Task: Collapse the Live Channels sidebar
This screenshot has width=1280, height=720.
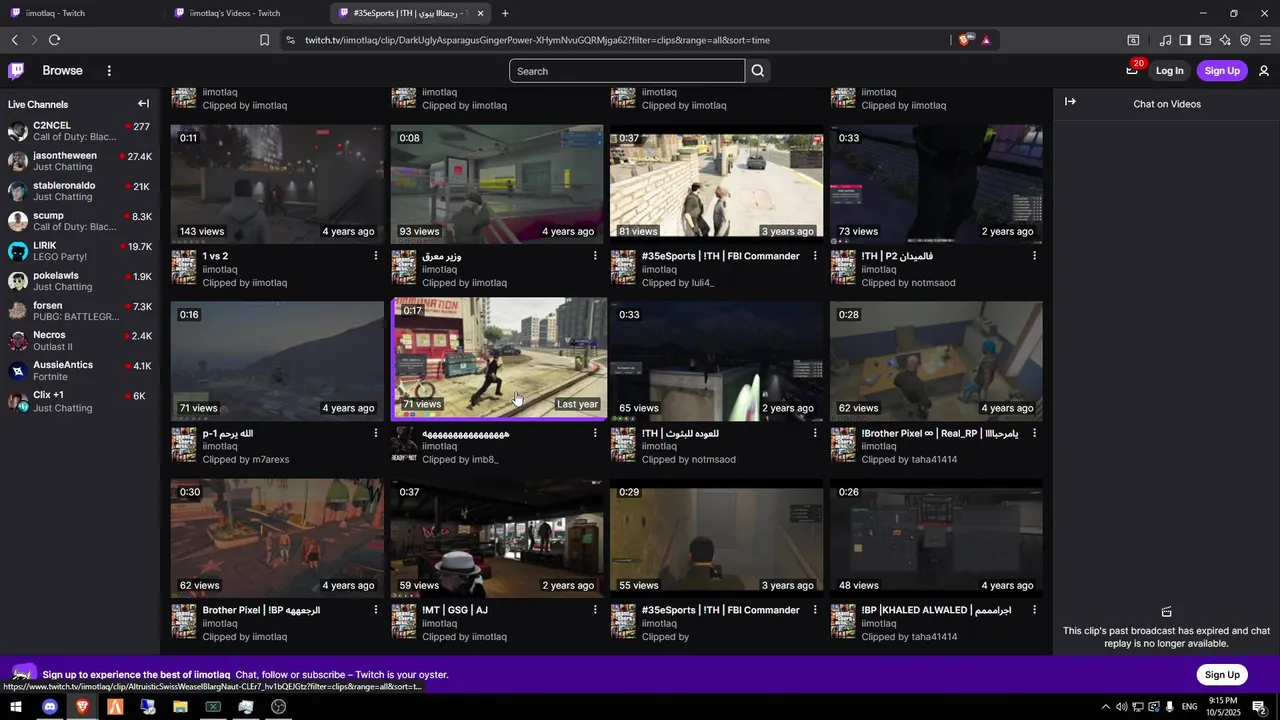Action: (143, 104)
